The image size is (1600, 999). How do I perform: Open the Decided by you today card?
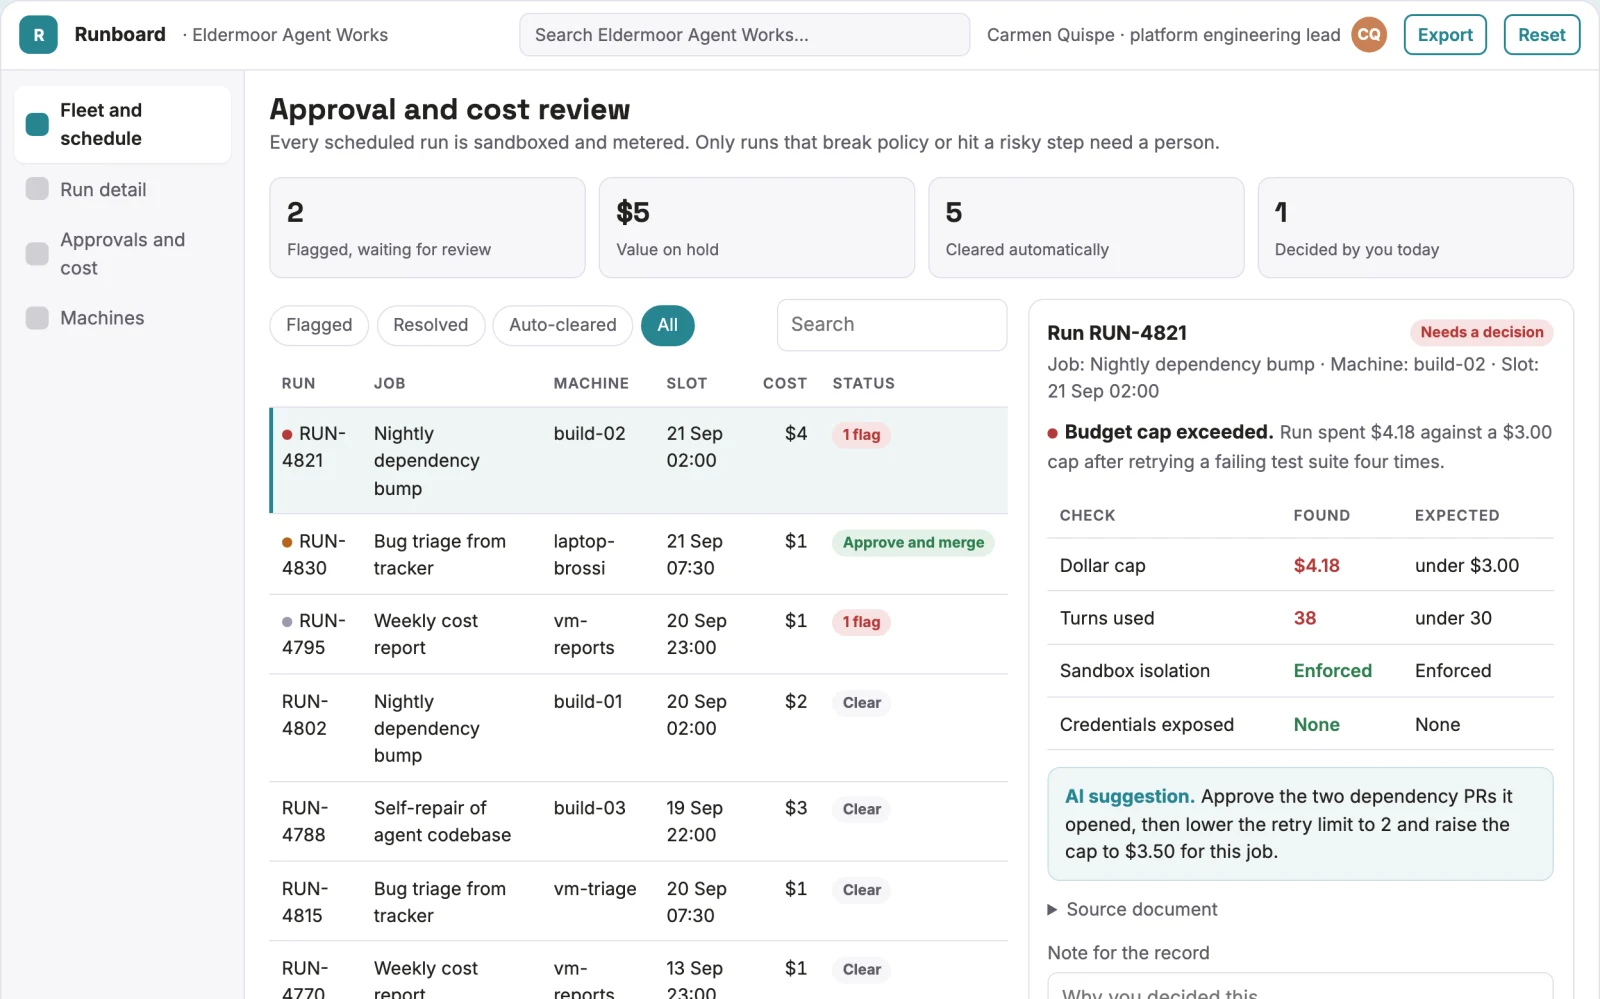point(1415,228)
